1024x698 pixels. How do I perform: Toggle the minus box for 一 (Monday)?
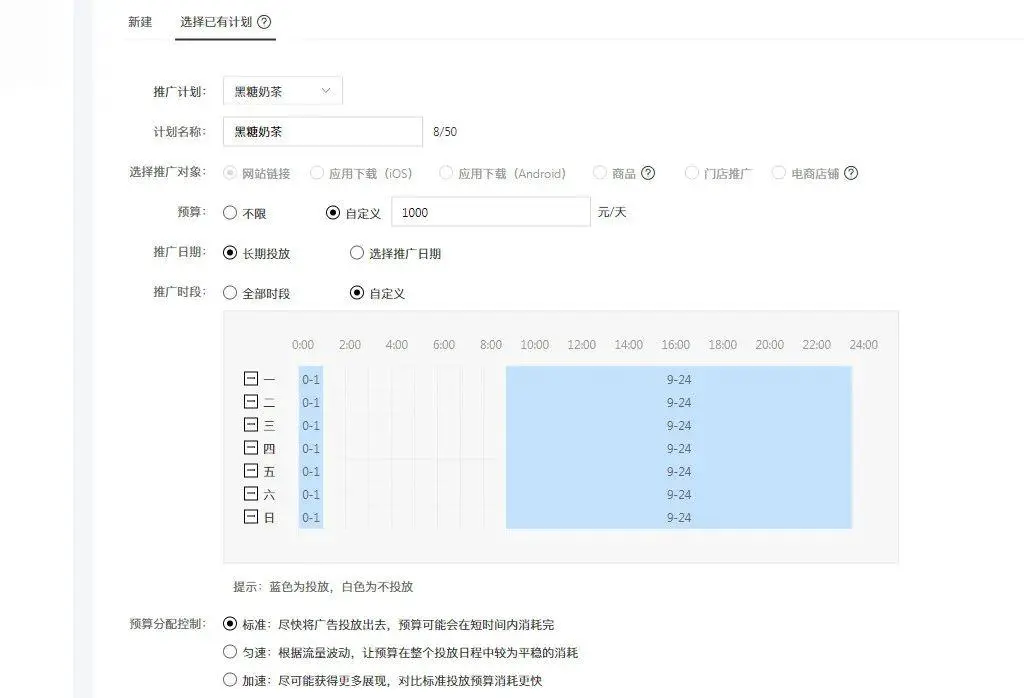[251, 379]
